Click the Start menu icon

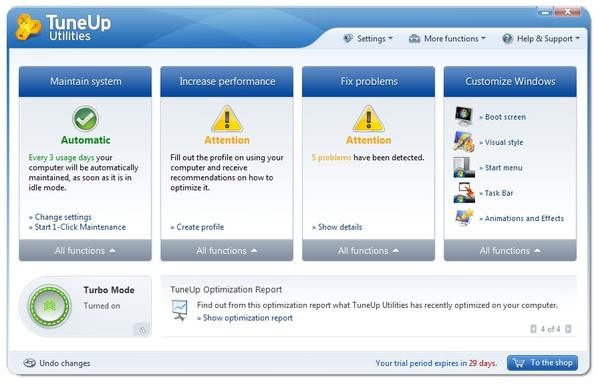coord(464,167)
